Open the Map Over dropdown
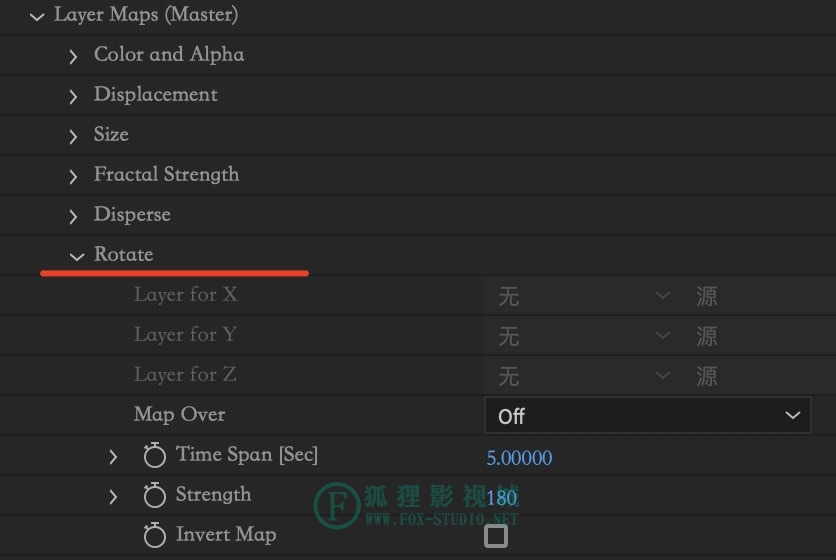836x560 pixels. (647, 415)
